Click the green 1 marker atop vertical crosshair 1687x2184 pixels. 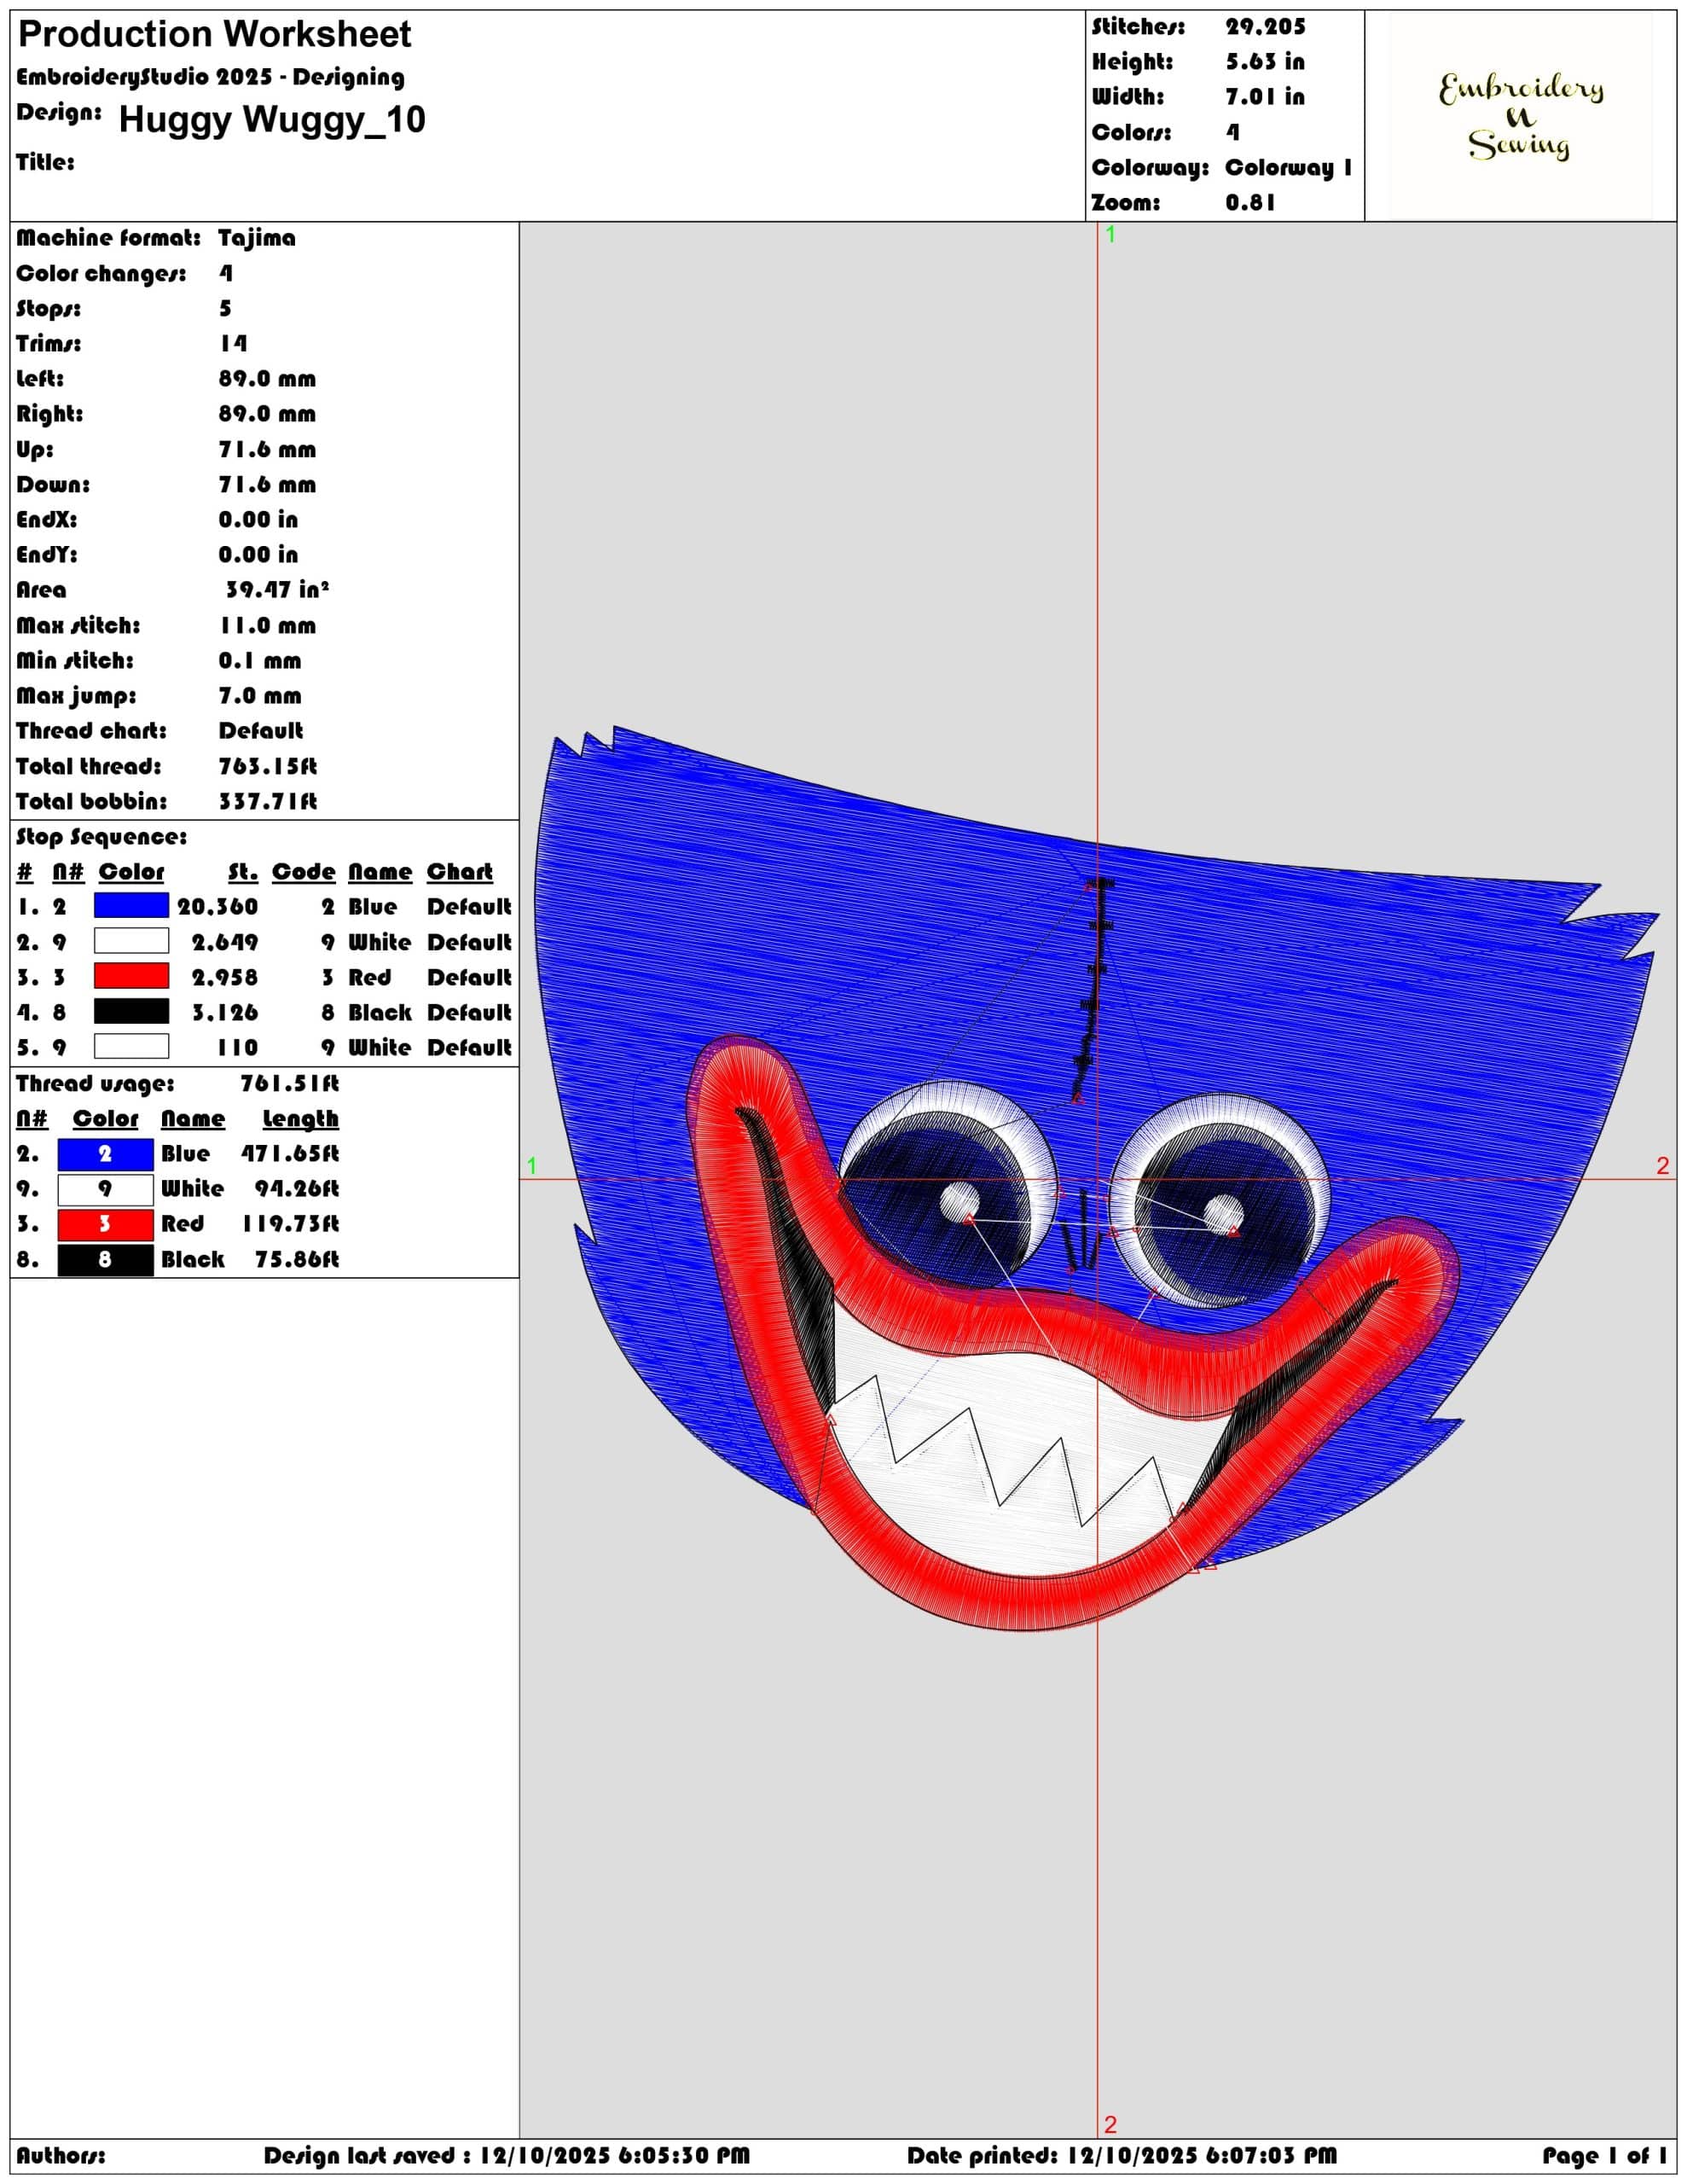[x=1110, y=235]
